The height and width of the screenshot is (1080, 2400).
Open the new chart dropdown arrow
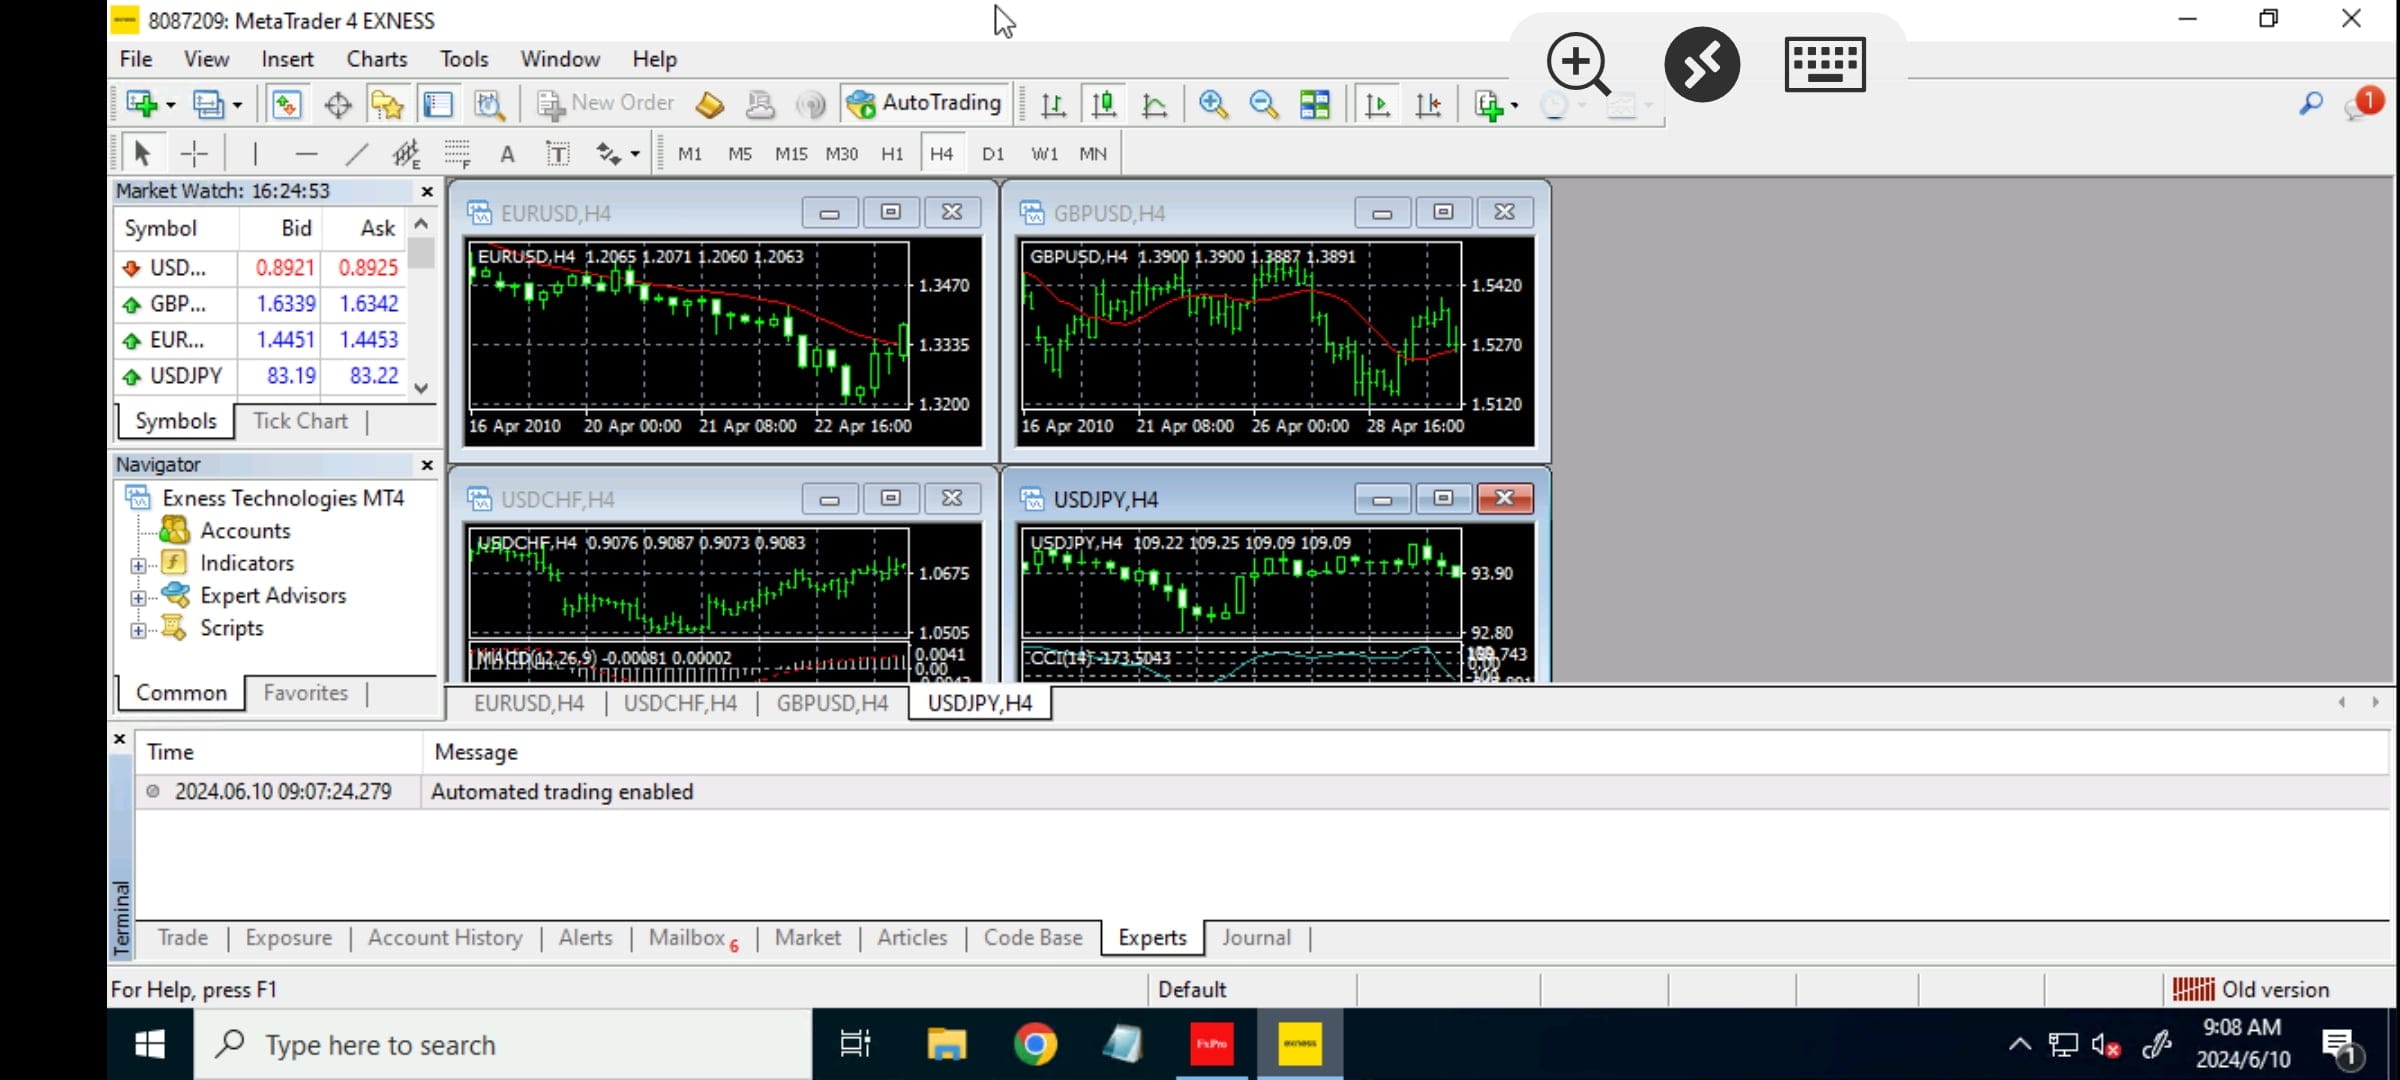click(x=171, y=105)
